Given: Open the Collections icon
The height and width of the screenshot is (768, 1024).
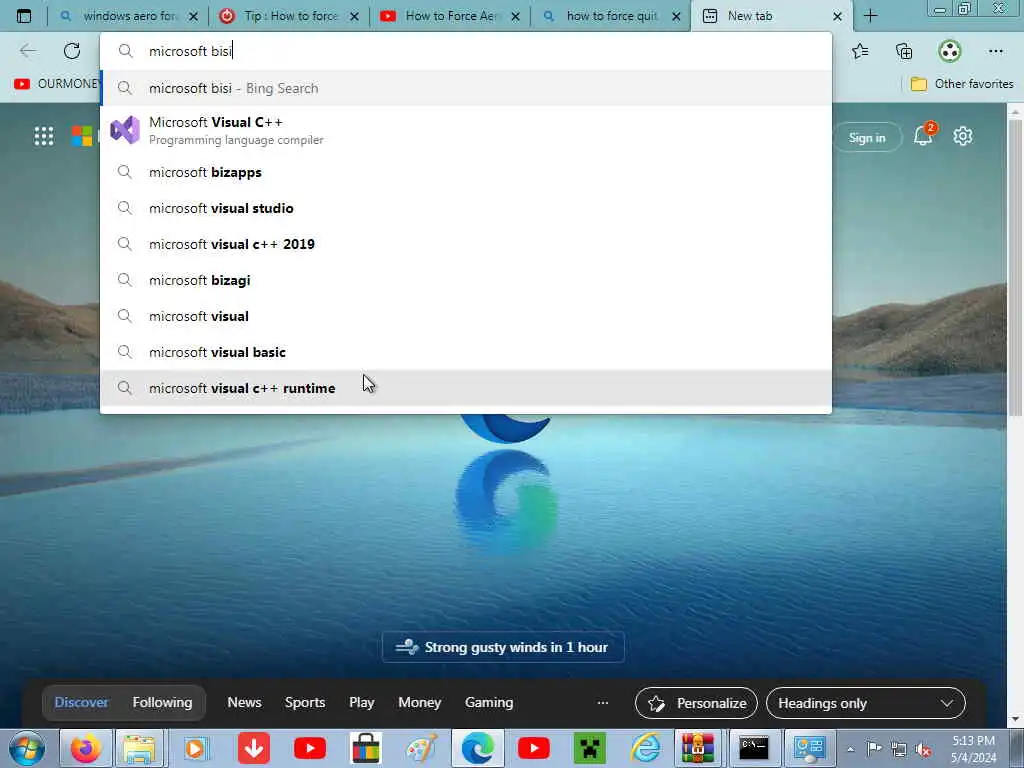Looking at the screenshot, I should pos(904,51).
